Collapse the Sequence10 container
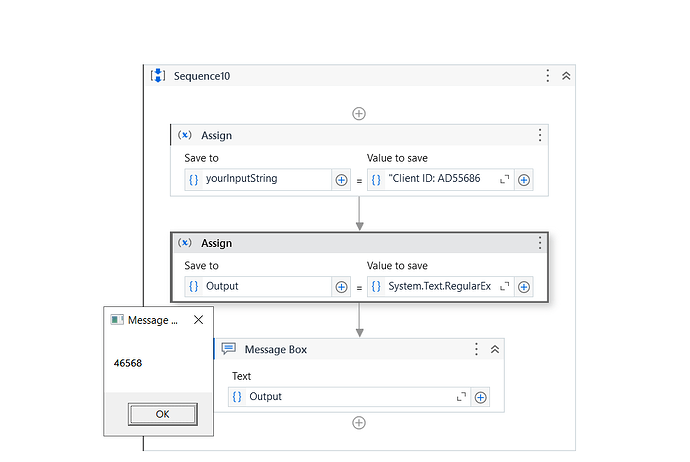The image size is (690, 462). click(566, 76)
